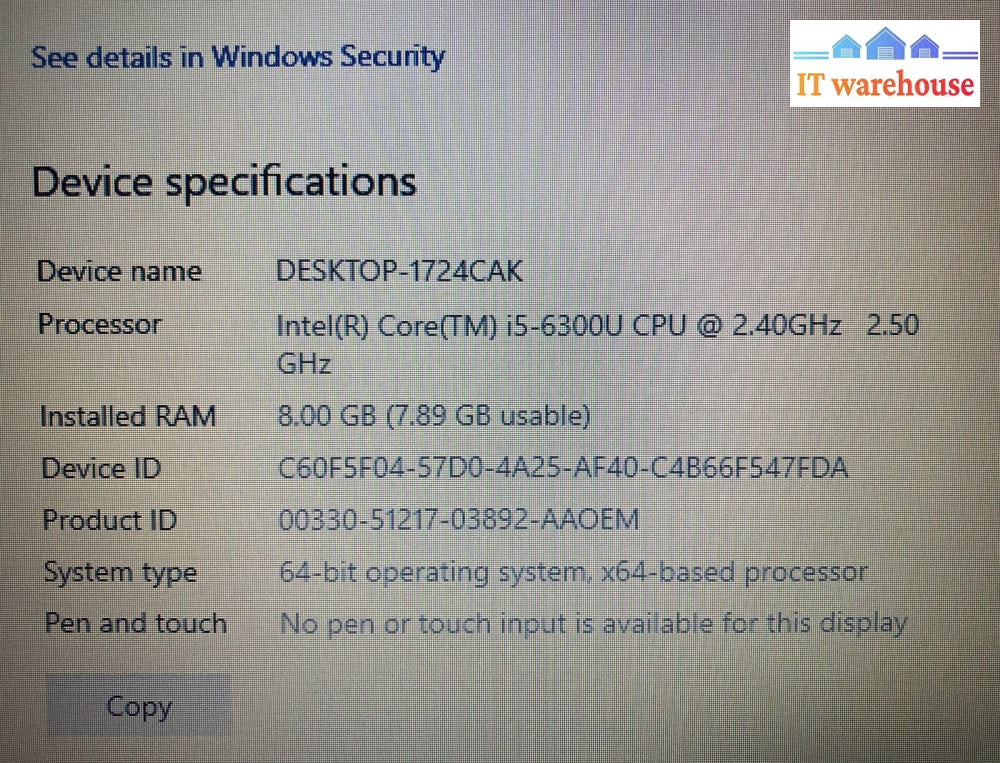
Task: Click the Device name label
Action: click(x=119, y=271)
